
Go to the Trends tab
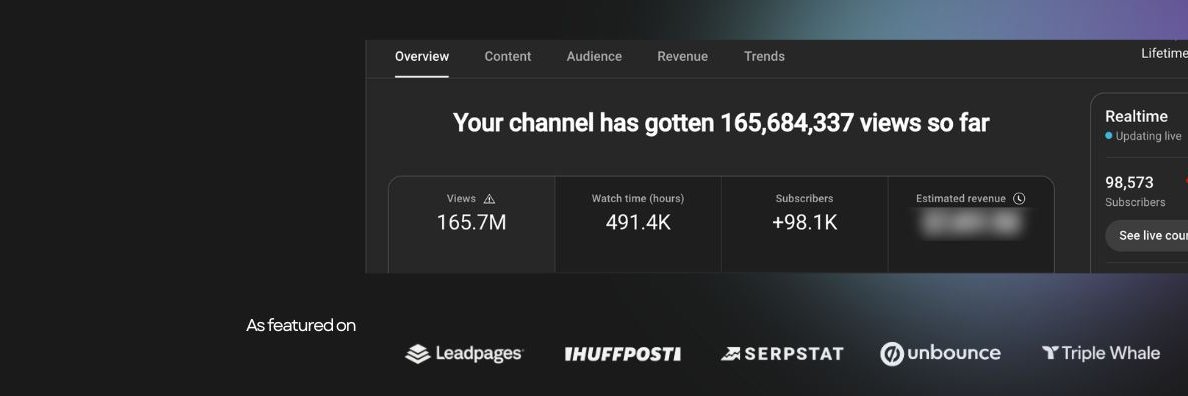764,57
